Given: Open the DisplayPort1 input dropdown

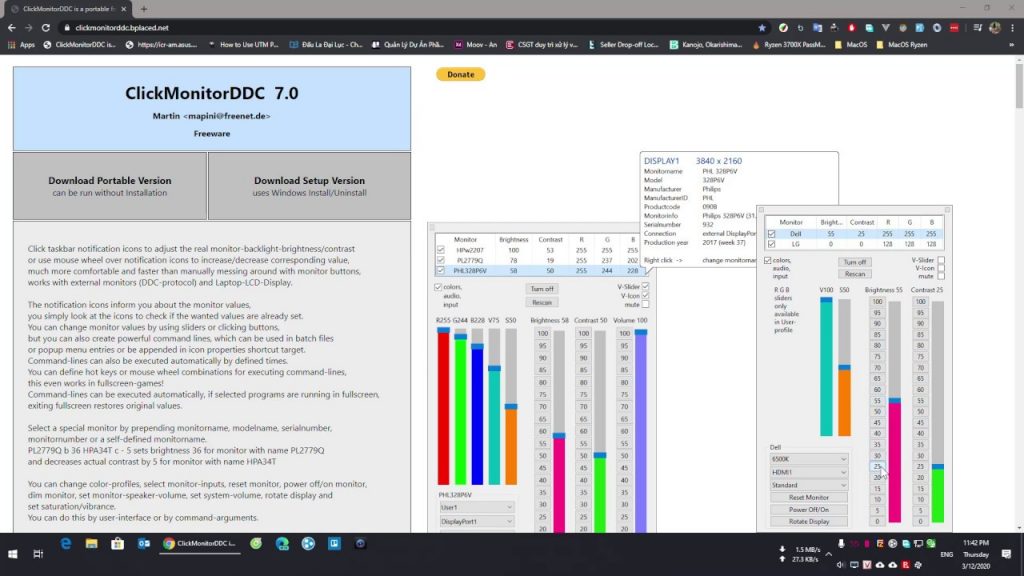Looking at the screenshot, I should [x=476, y=521].
